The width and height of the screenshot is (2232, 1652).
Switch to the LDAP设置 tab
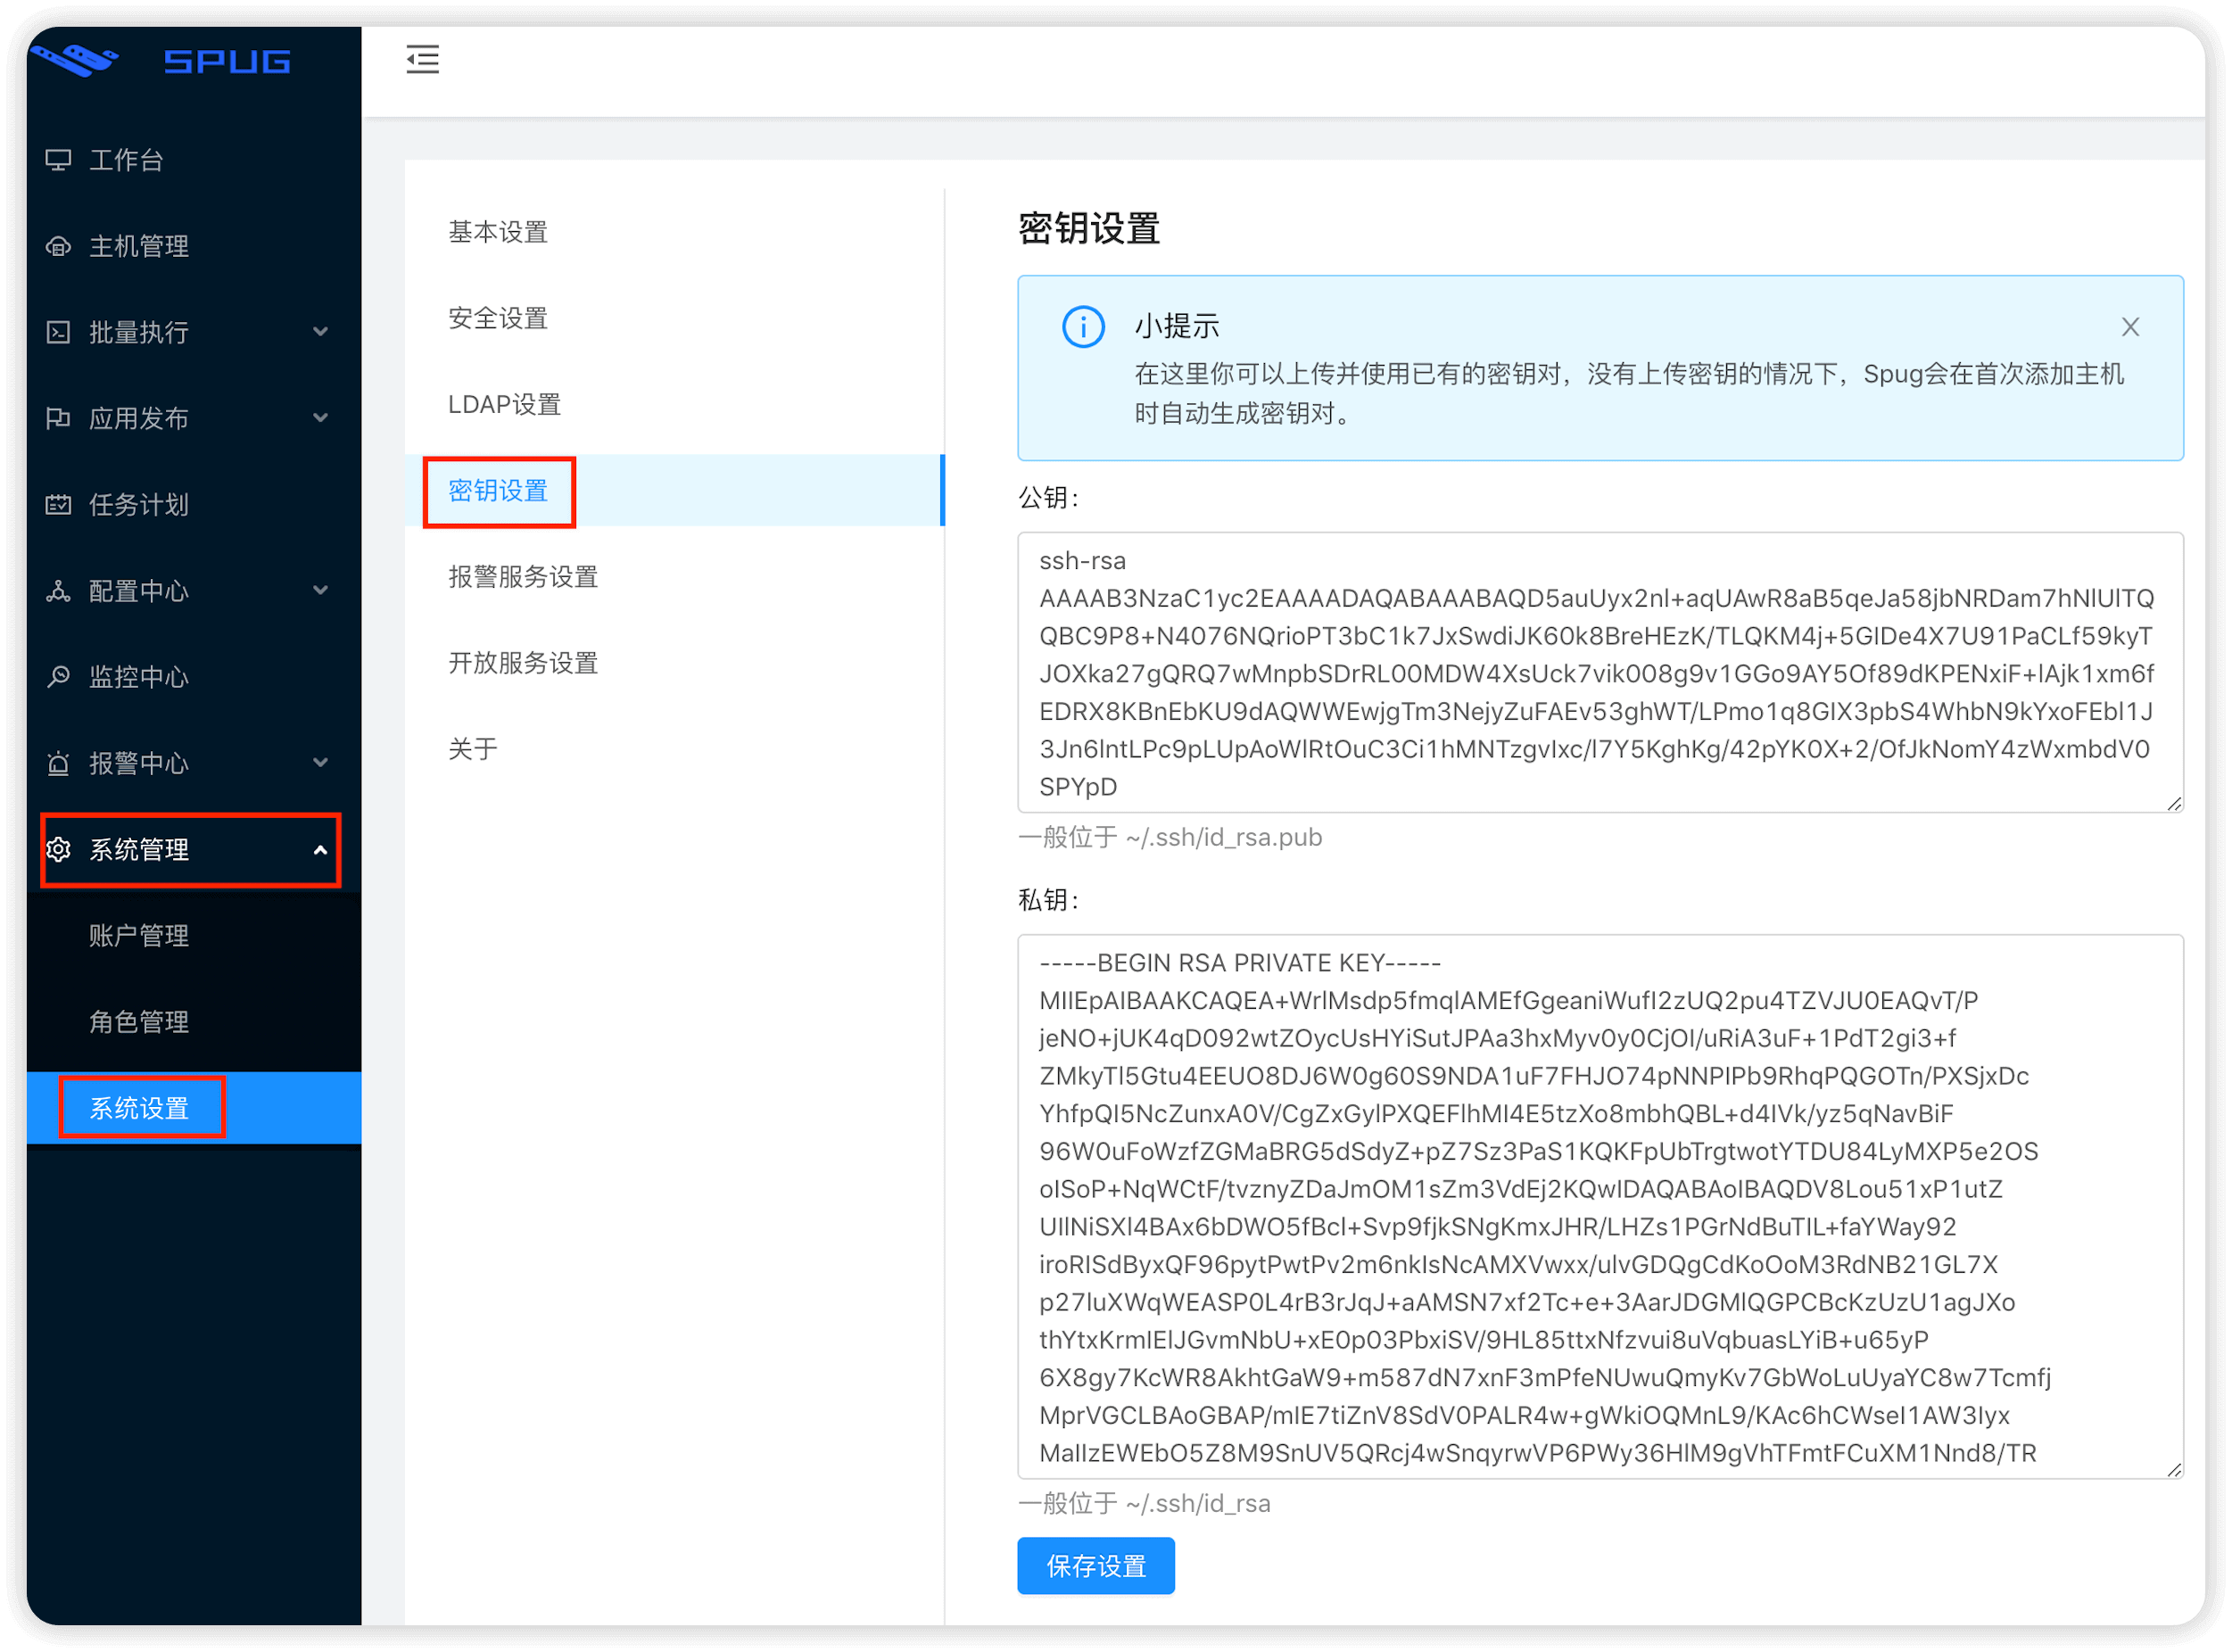point(504,405)
